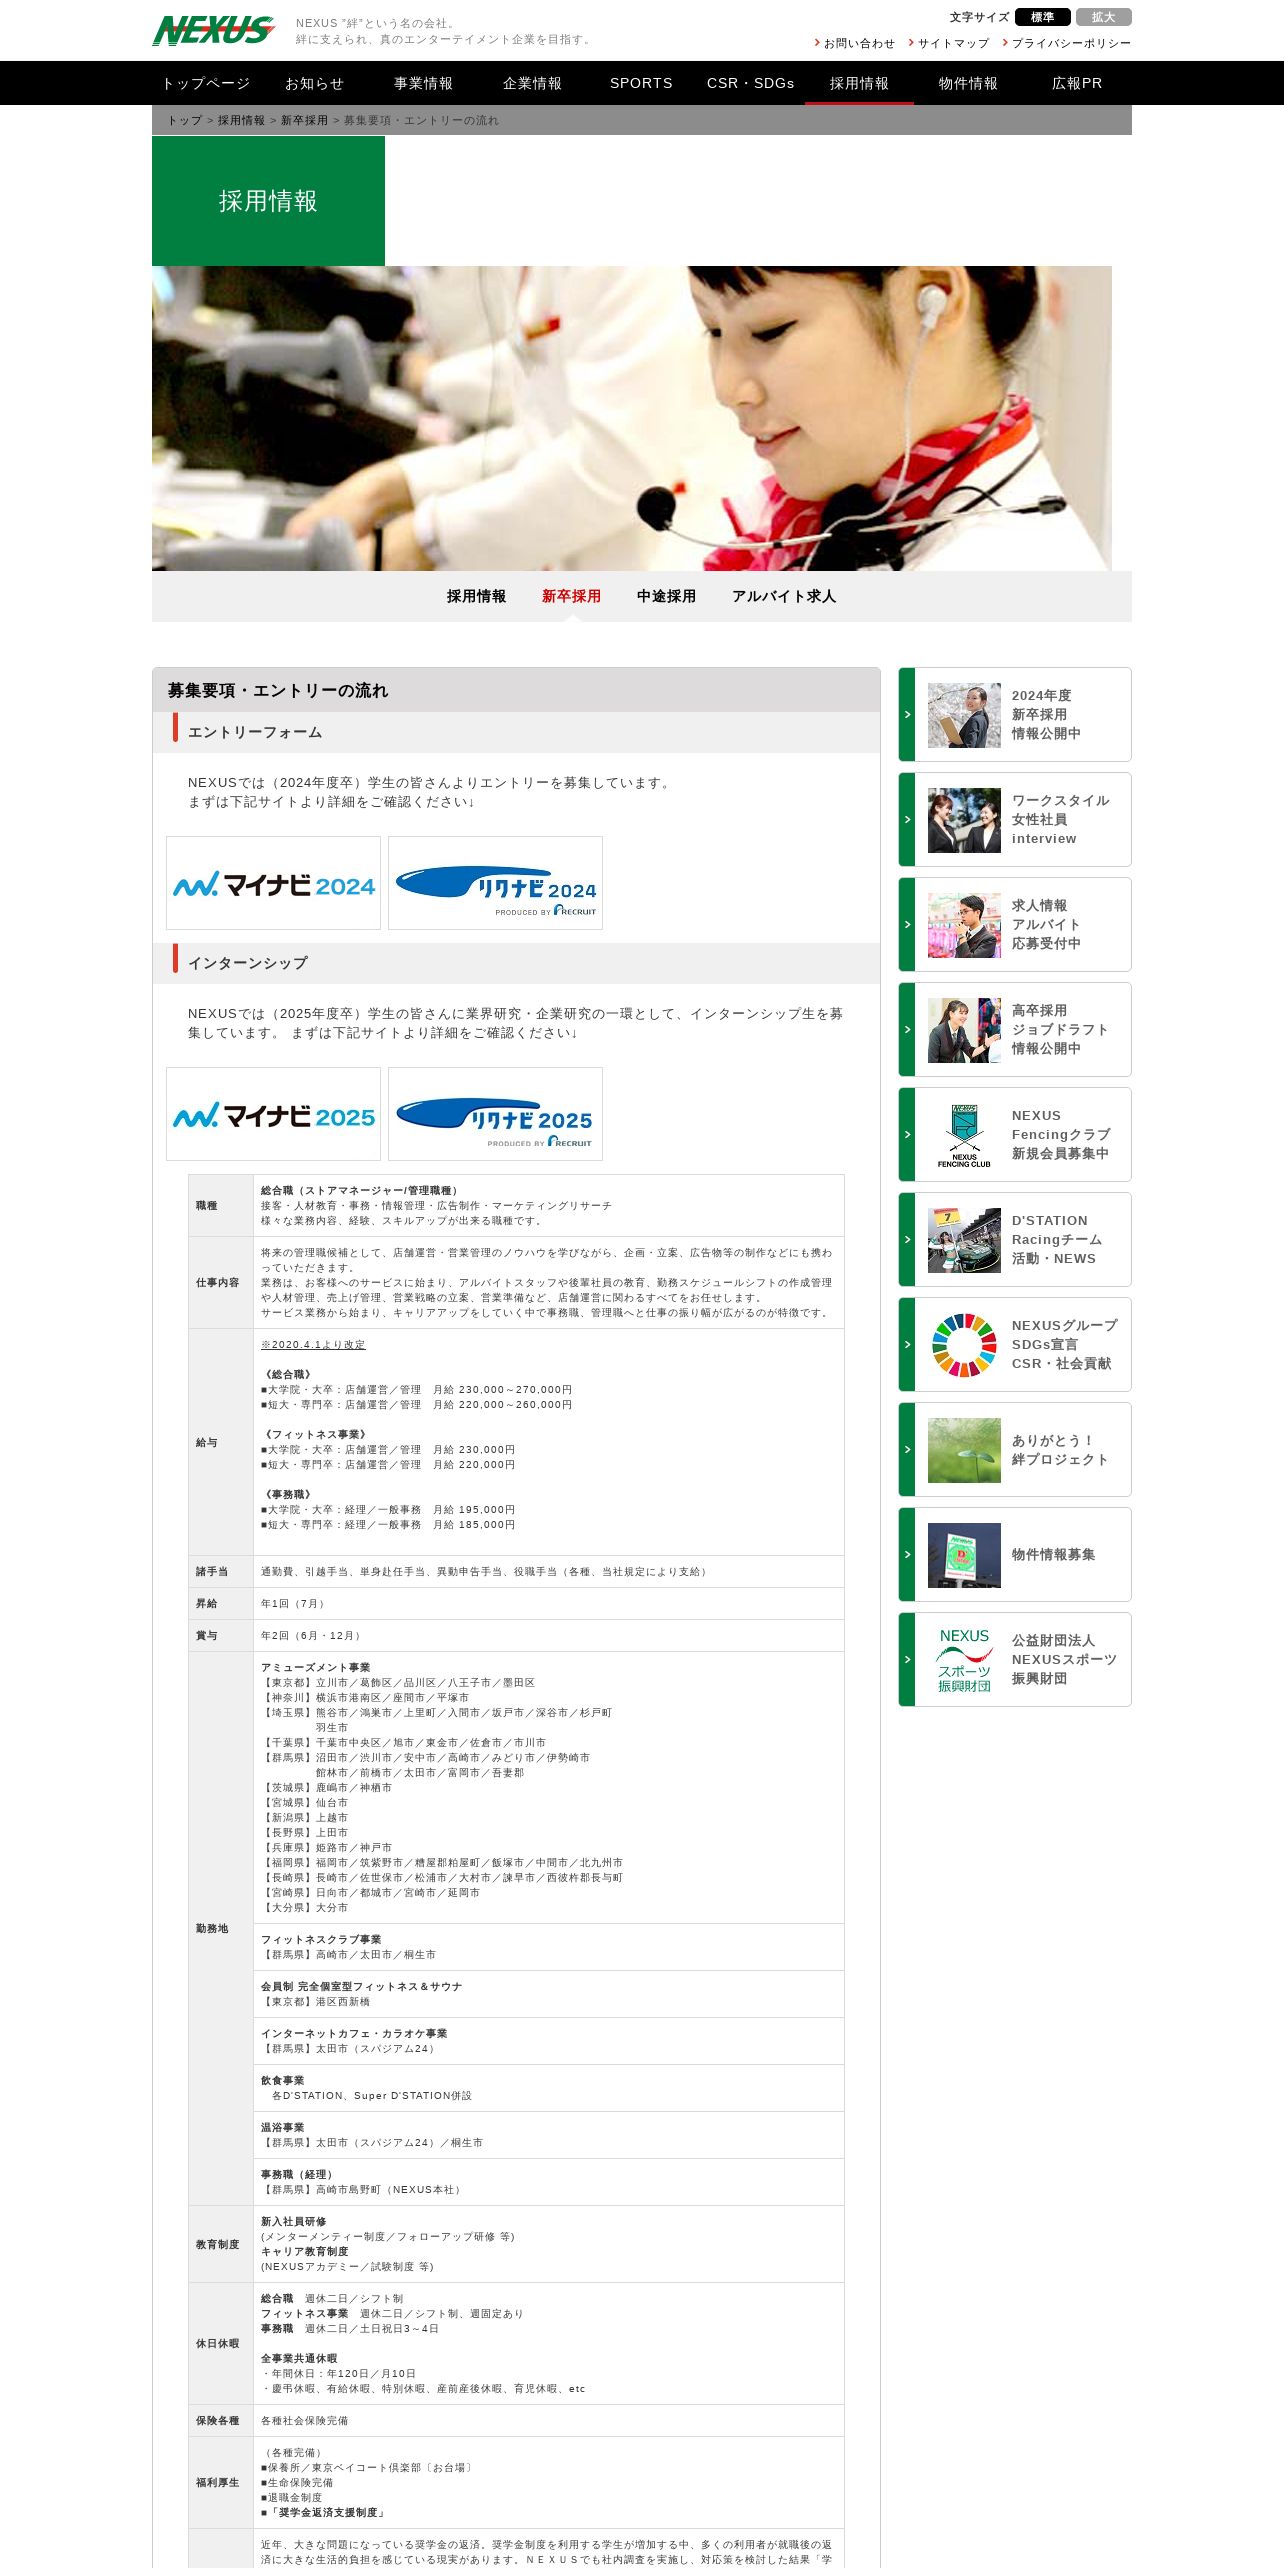Open 物件情報募集 sidebar link
This screenshot has width=1284, height=2568.
point(1053,1555)
